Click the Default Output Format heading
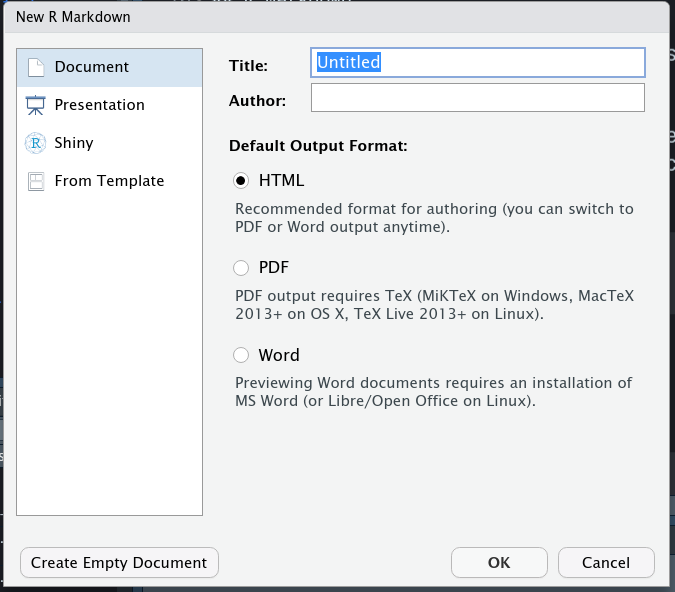675x592 pixels. pos(318,145)
